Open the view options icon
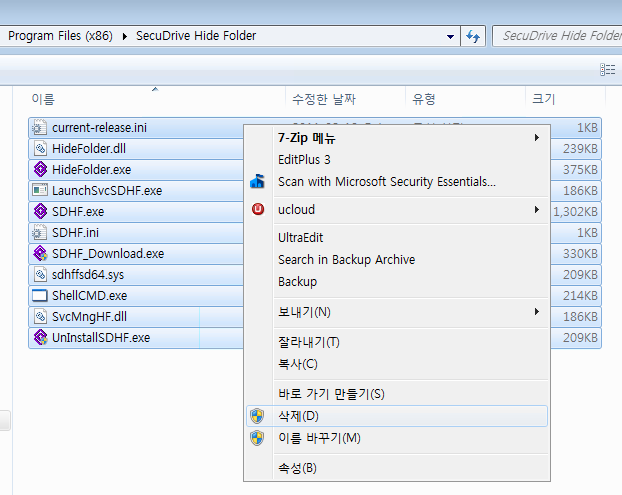The width and height of the screenshot is (622, 495). [607, 69]
